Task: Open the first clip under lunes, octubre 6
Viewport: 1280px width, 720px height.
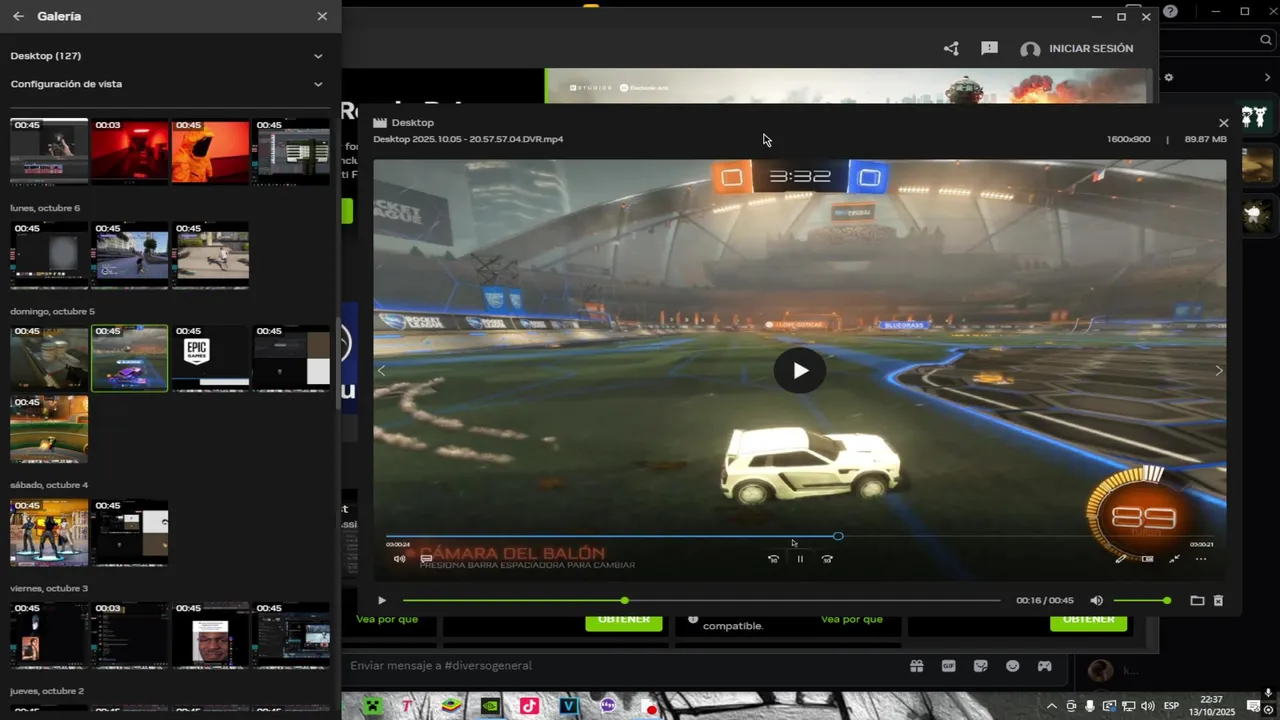Action: [49, 255]
